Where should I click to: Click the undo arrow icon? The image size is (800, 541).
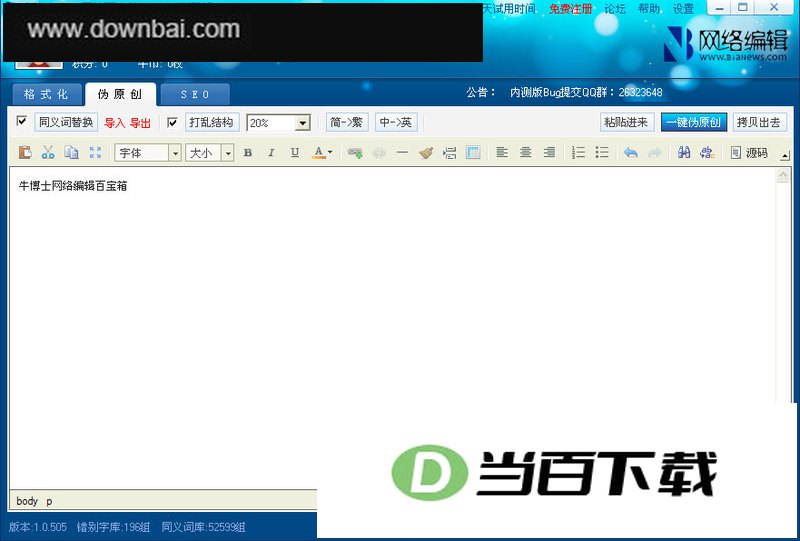[631, 153]
